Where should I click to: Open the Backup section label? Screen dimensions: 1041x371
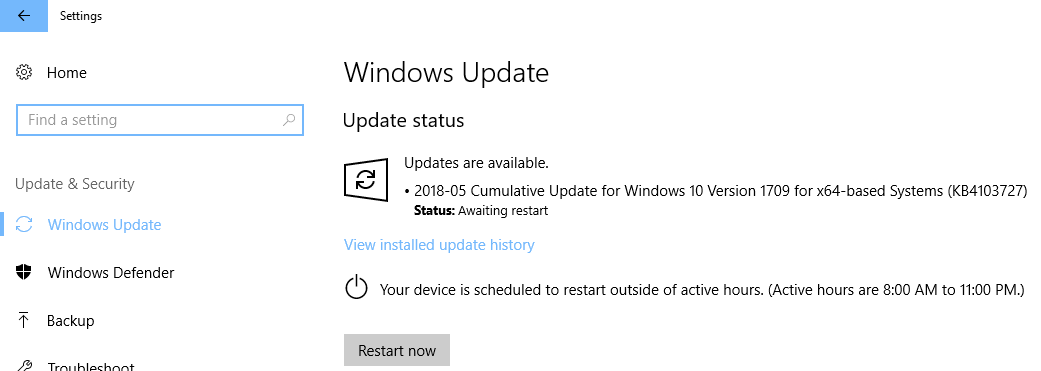[70, 321]
